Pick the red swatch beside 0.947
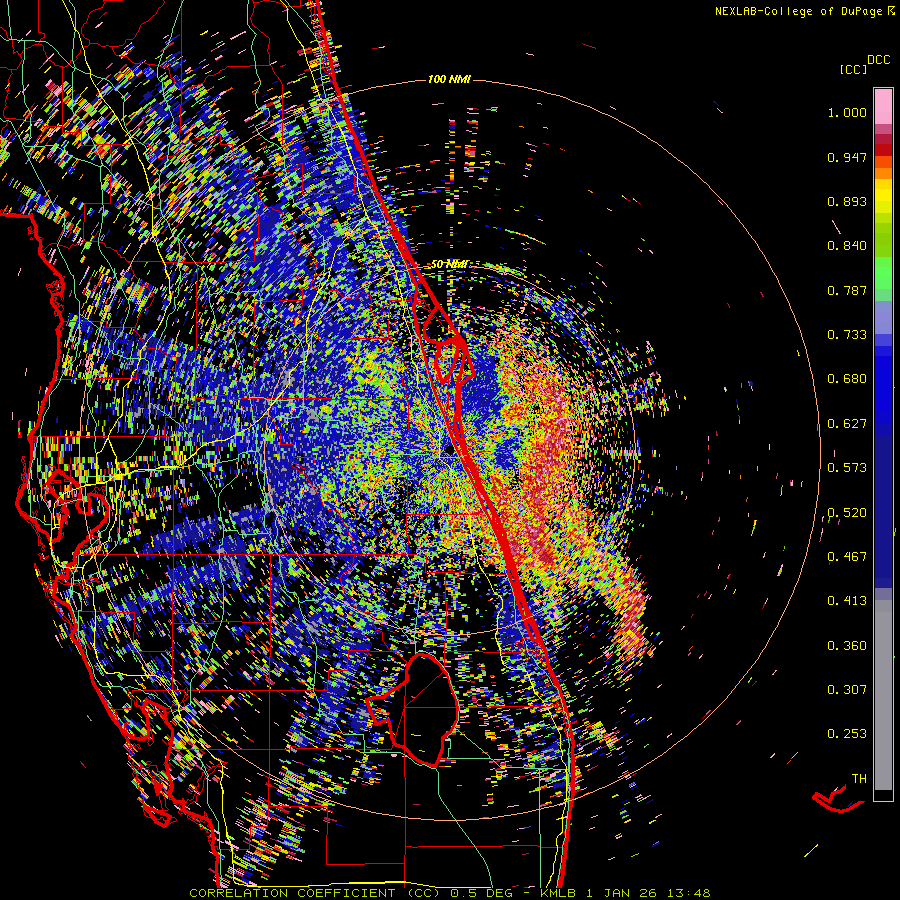The width and height of the screenshot is (900, 900). (883, 150)
